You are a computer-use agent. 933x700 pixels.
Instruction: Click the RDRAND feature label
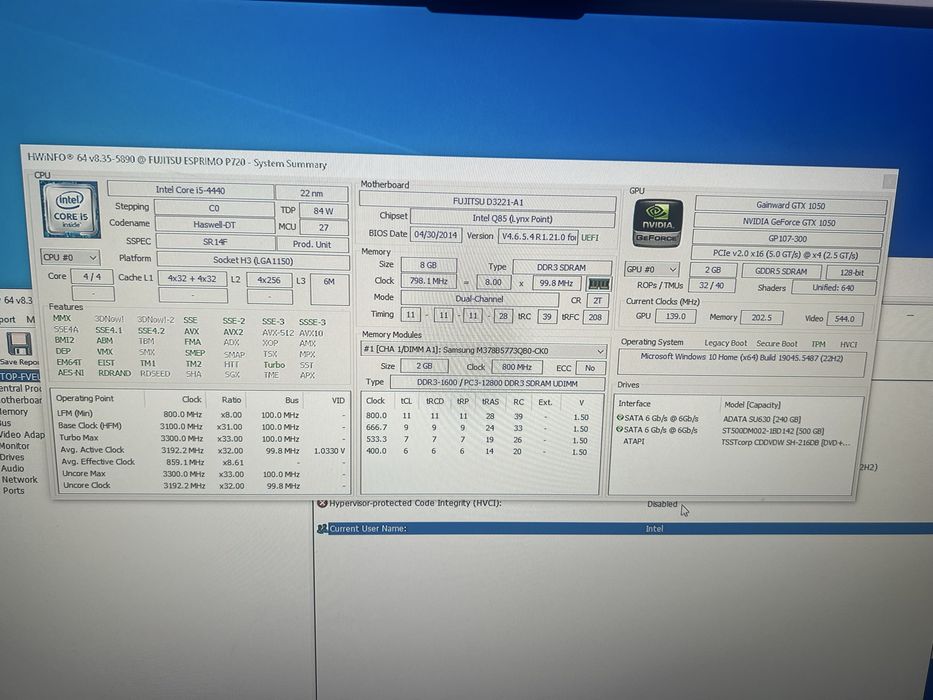coord(114,373)
